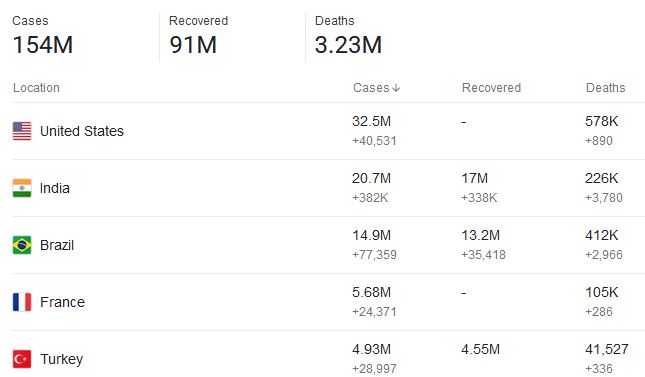Click the France flag icon
Screen dimensions: 645x377
click(22, 302)
